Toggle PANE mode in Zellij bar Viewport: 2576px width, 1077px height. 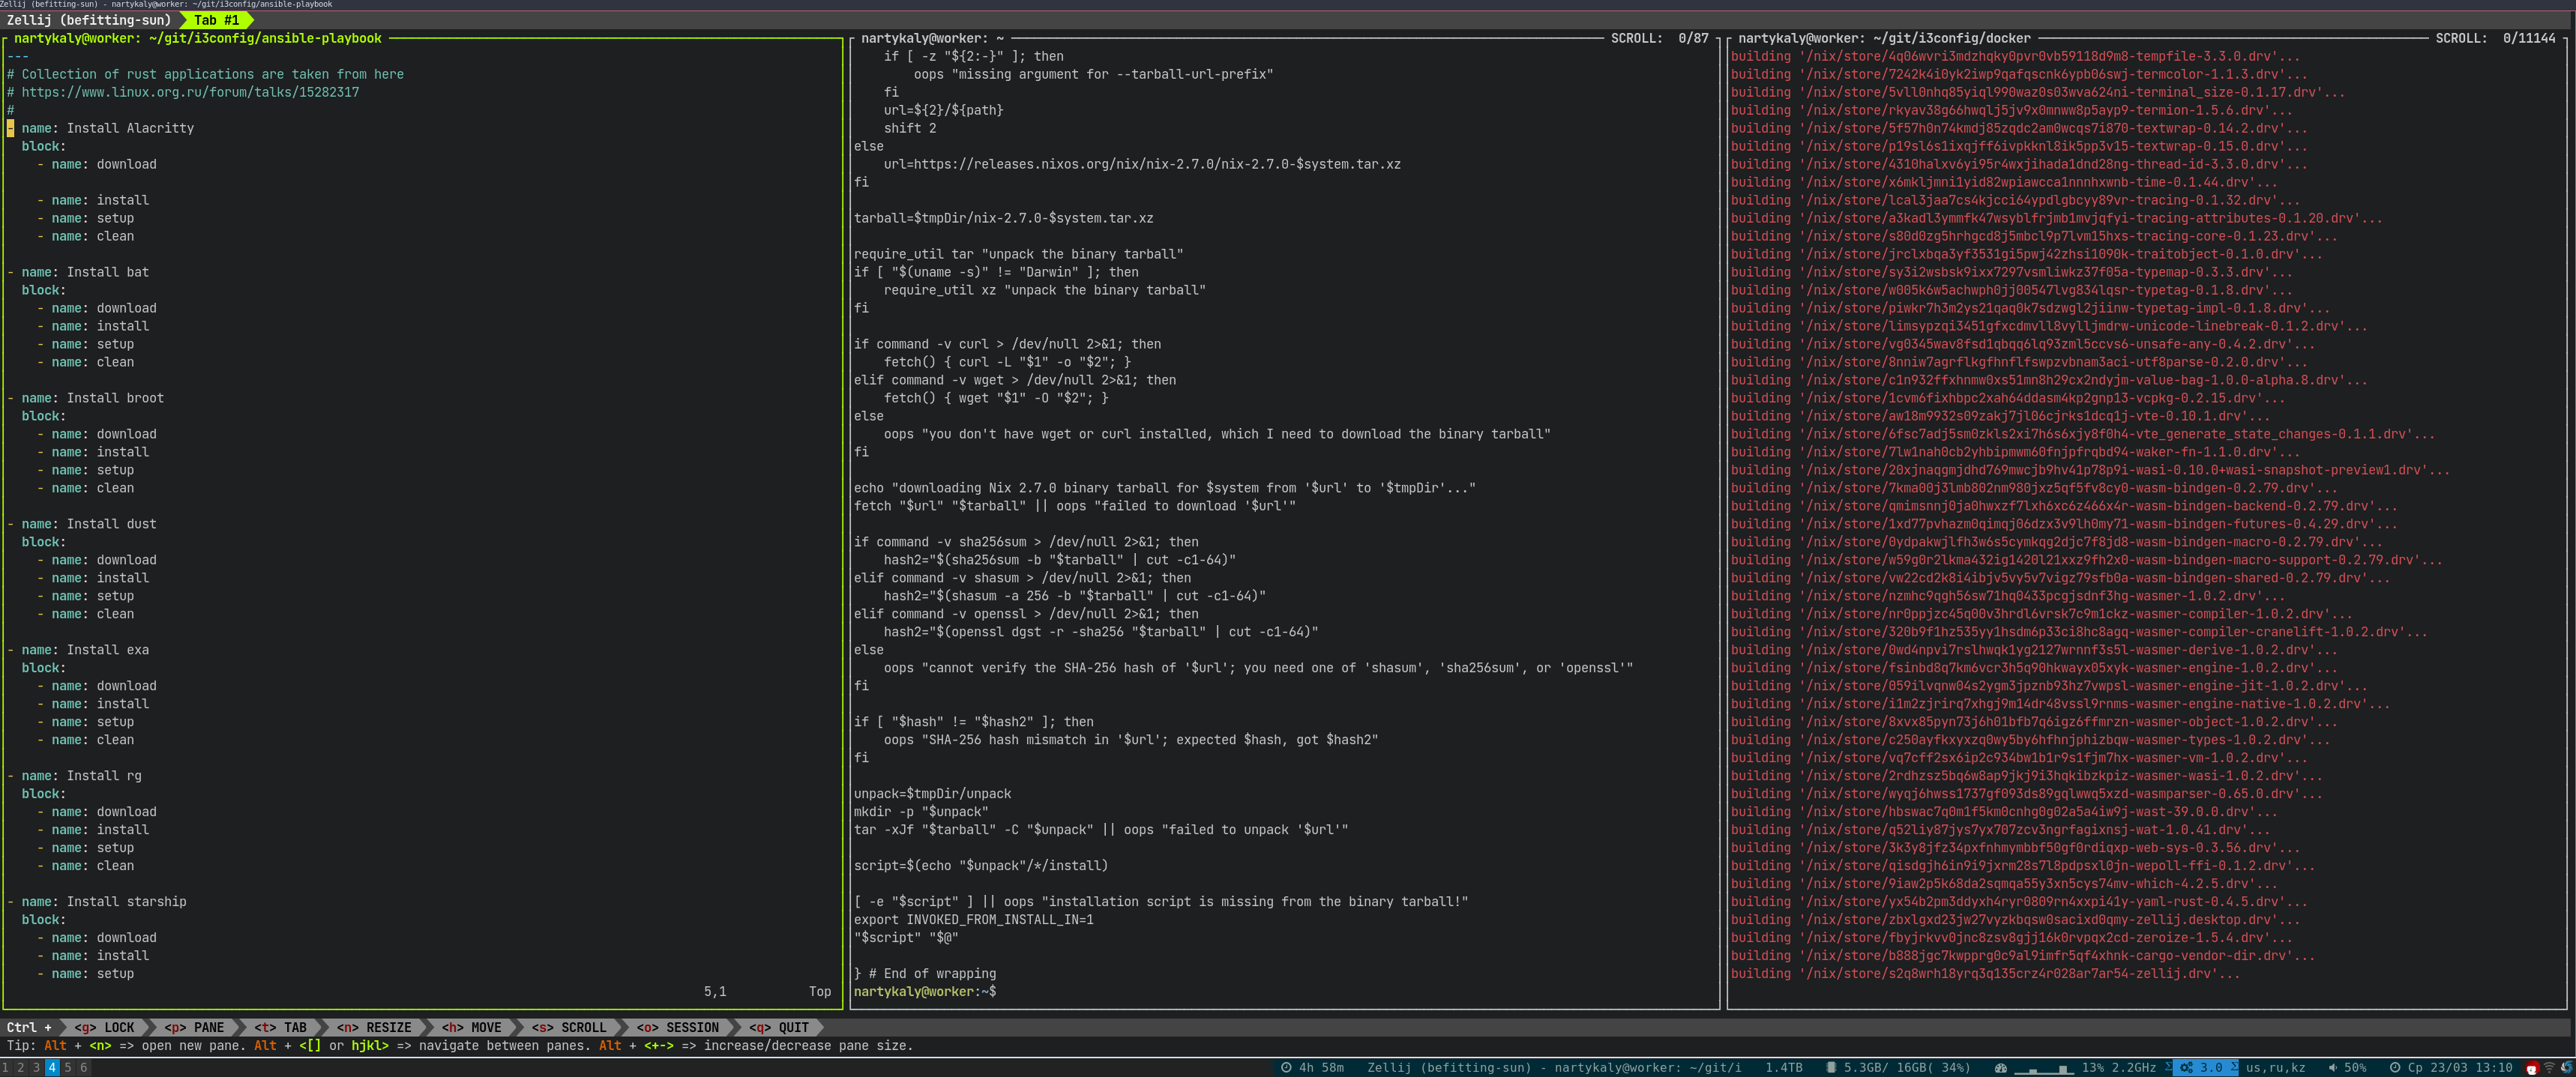click(x=194, y=1028)
